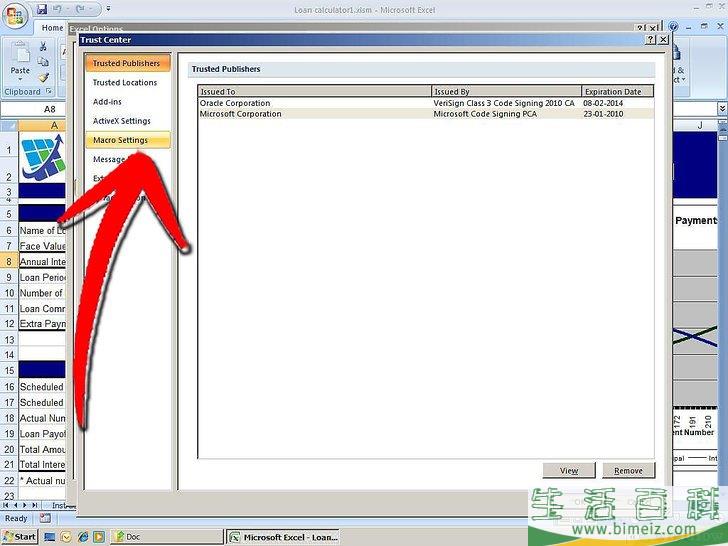Image resolution: width=728 pixels, height=546 pixels.
Task: Click the Show Desktop quick launch icon
Action: tap(49, 537)
